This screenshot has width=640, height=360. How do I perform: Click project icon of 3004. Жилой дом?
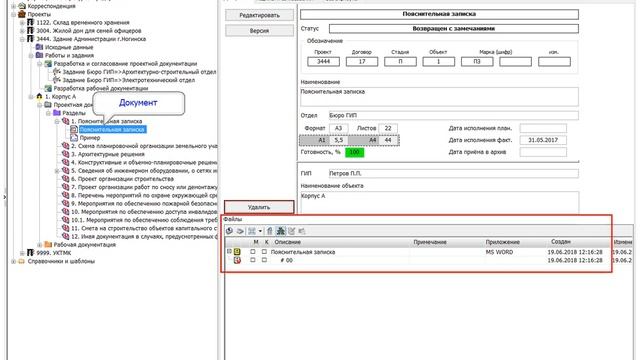coord(31,31)
